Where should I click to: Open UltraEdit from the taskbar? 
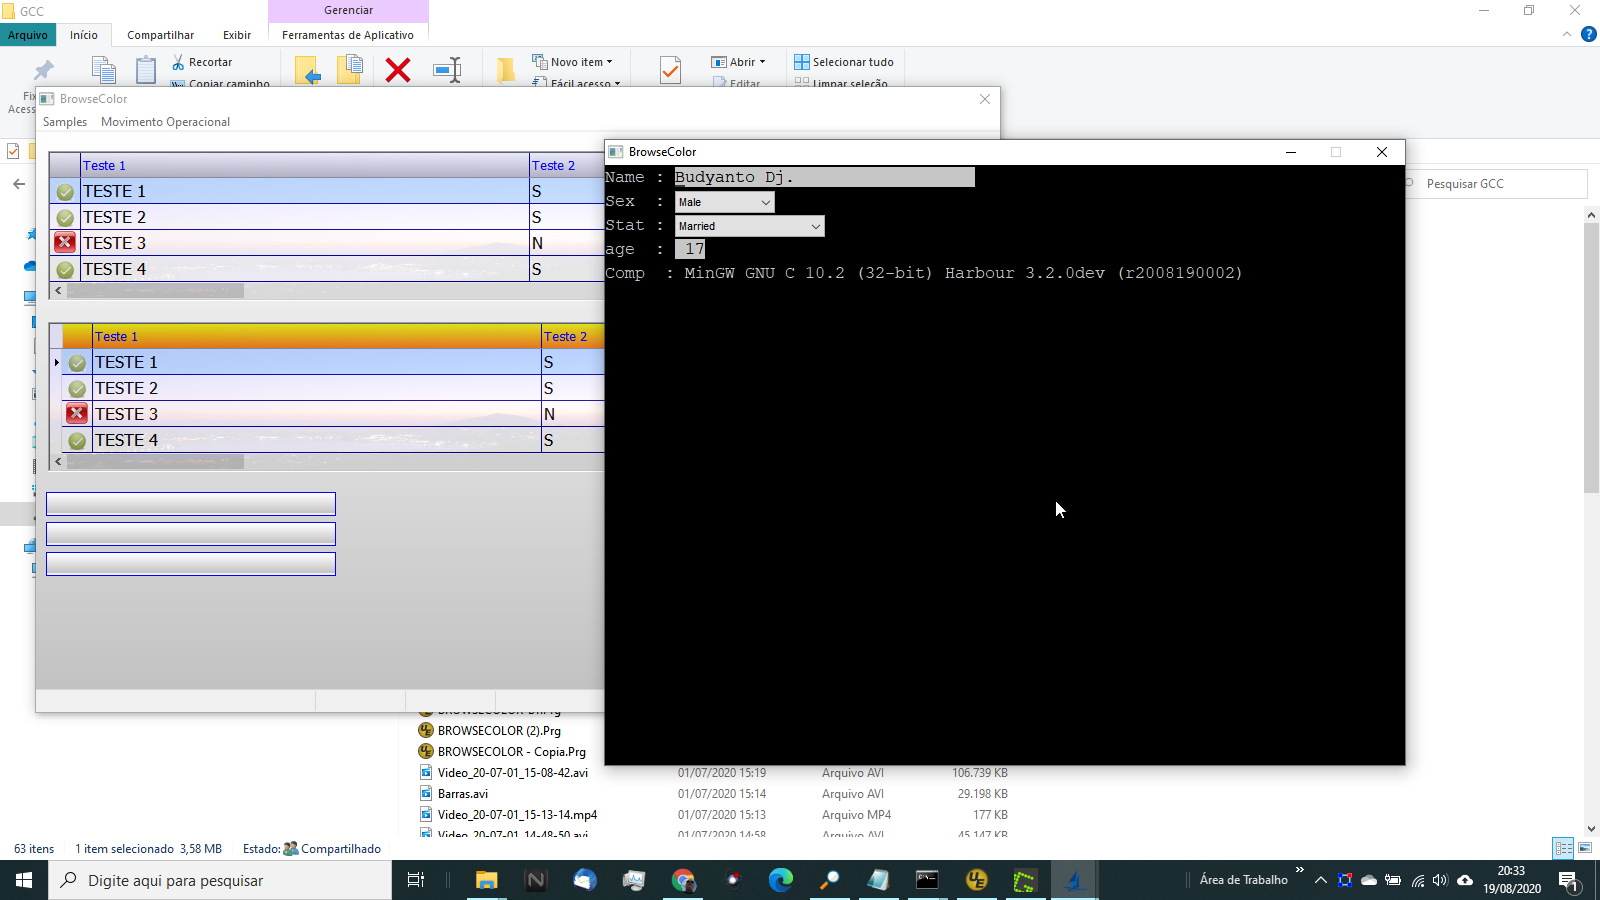976,880
